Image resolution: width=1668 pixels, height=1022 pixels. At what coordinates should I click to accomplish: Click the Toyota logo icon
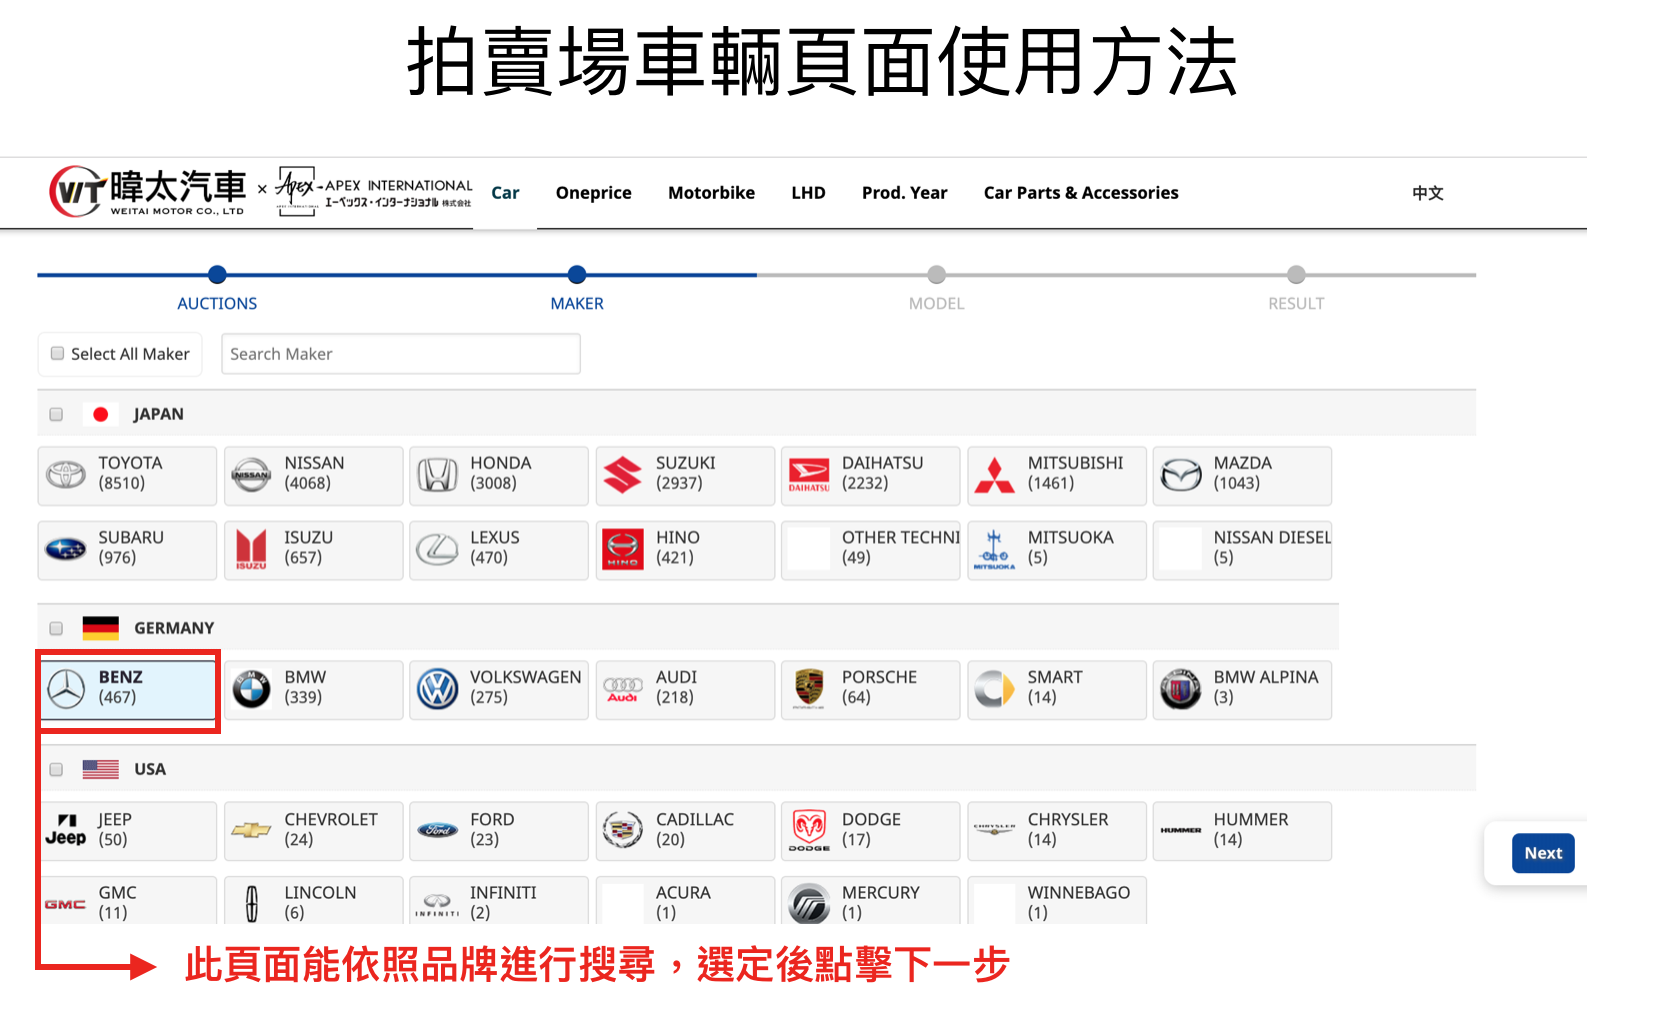[66, 474]
